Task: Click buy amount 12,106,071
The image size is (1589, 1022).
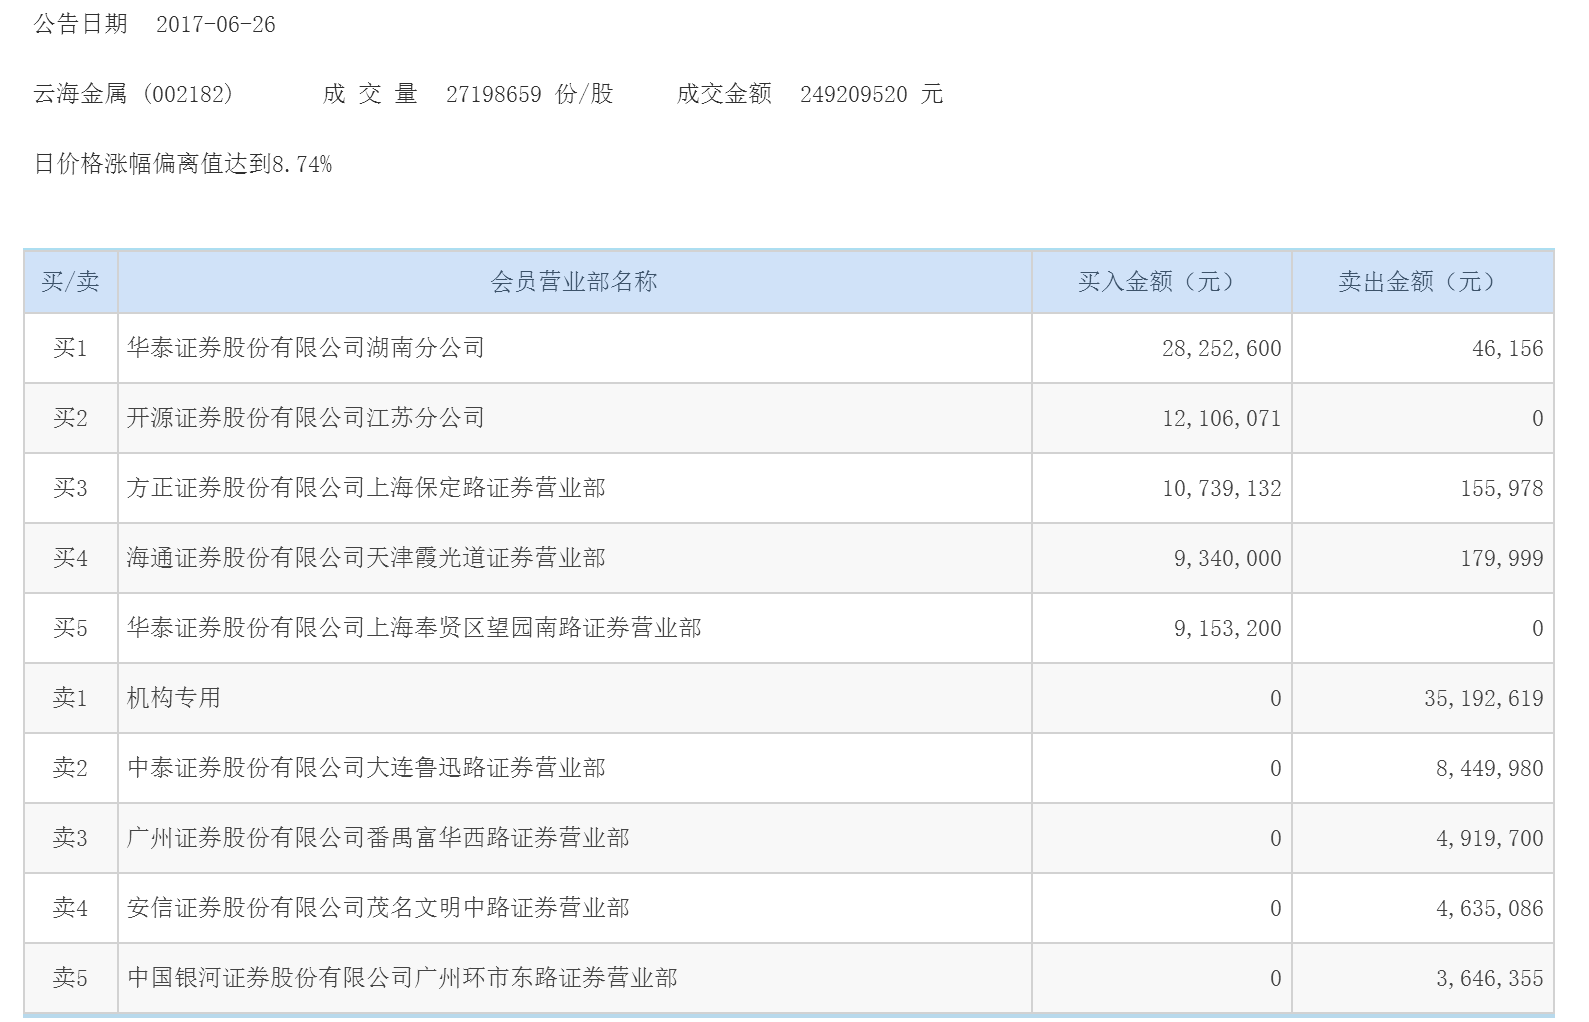Action: point(1221,419)
